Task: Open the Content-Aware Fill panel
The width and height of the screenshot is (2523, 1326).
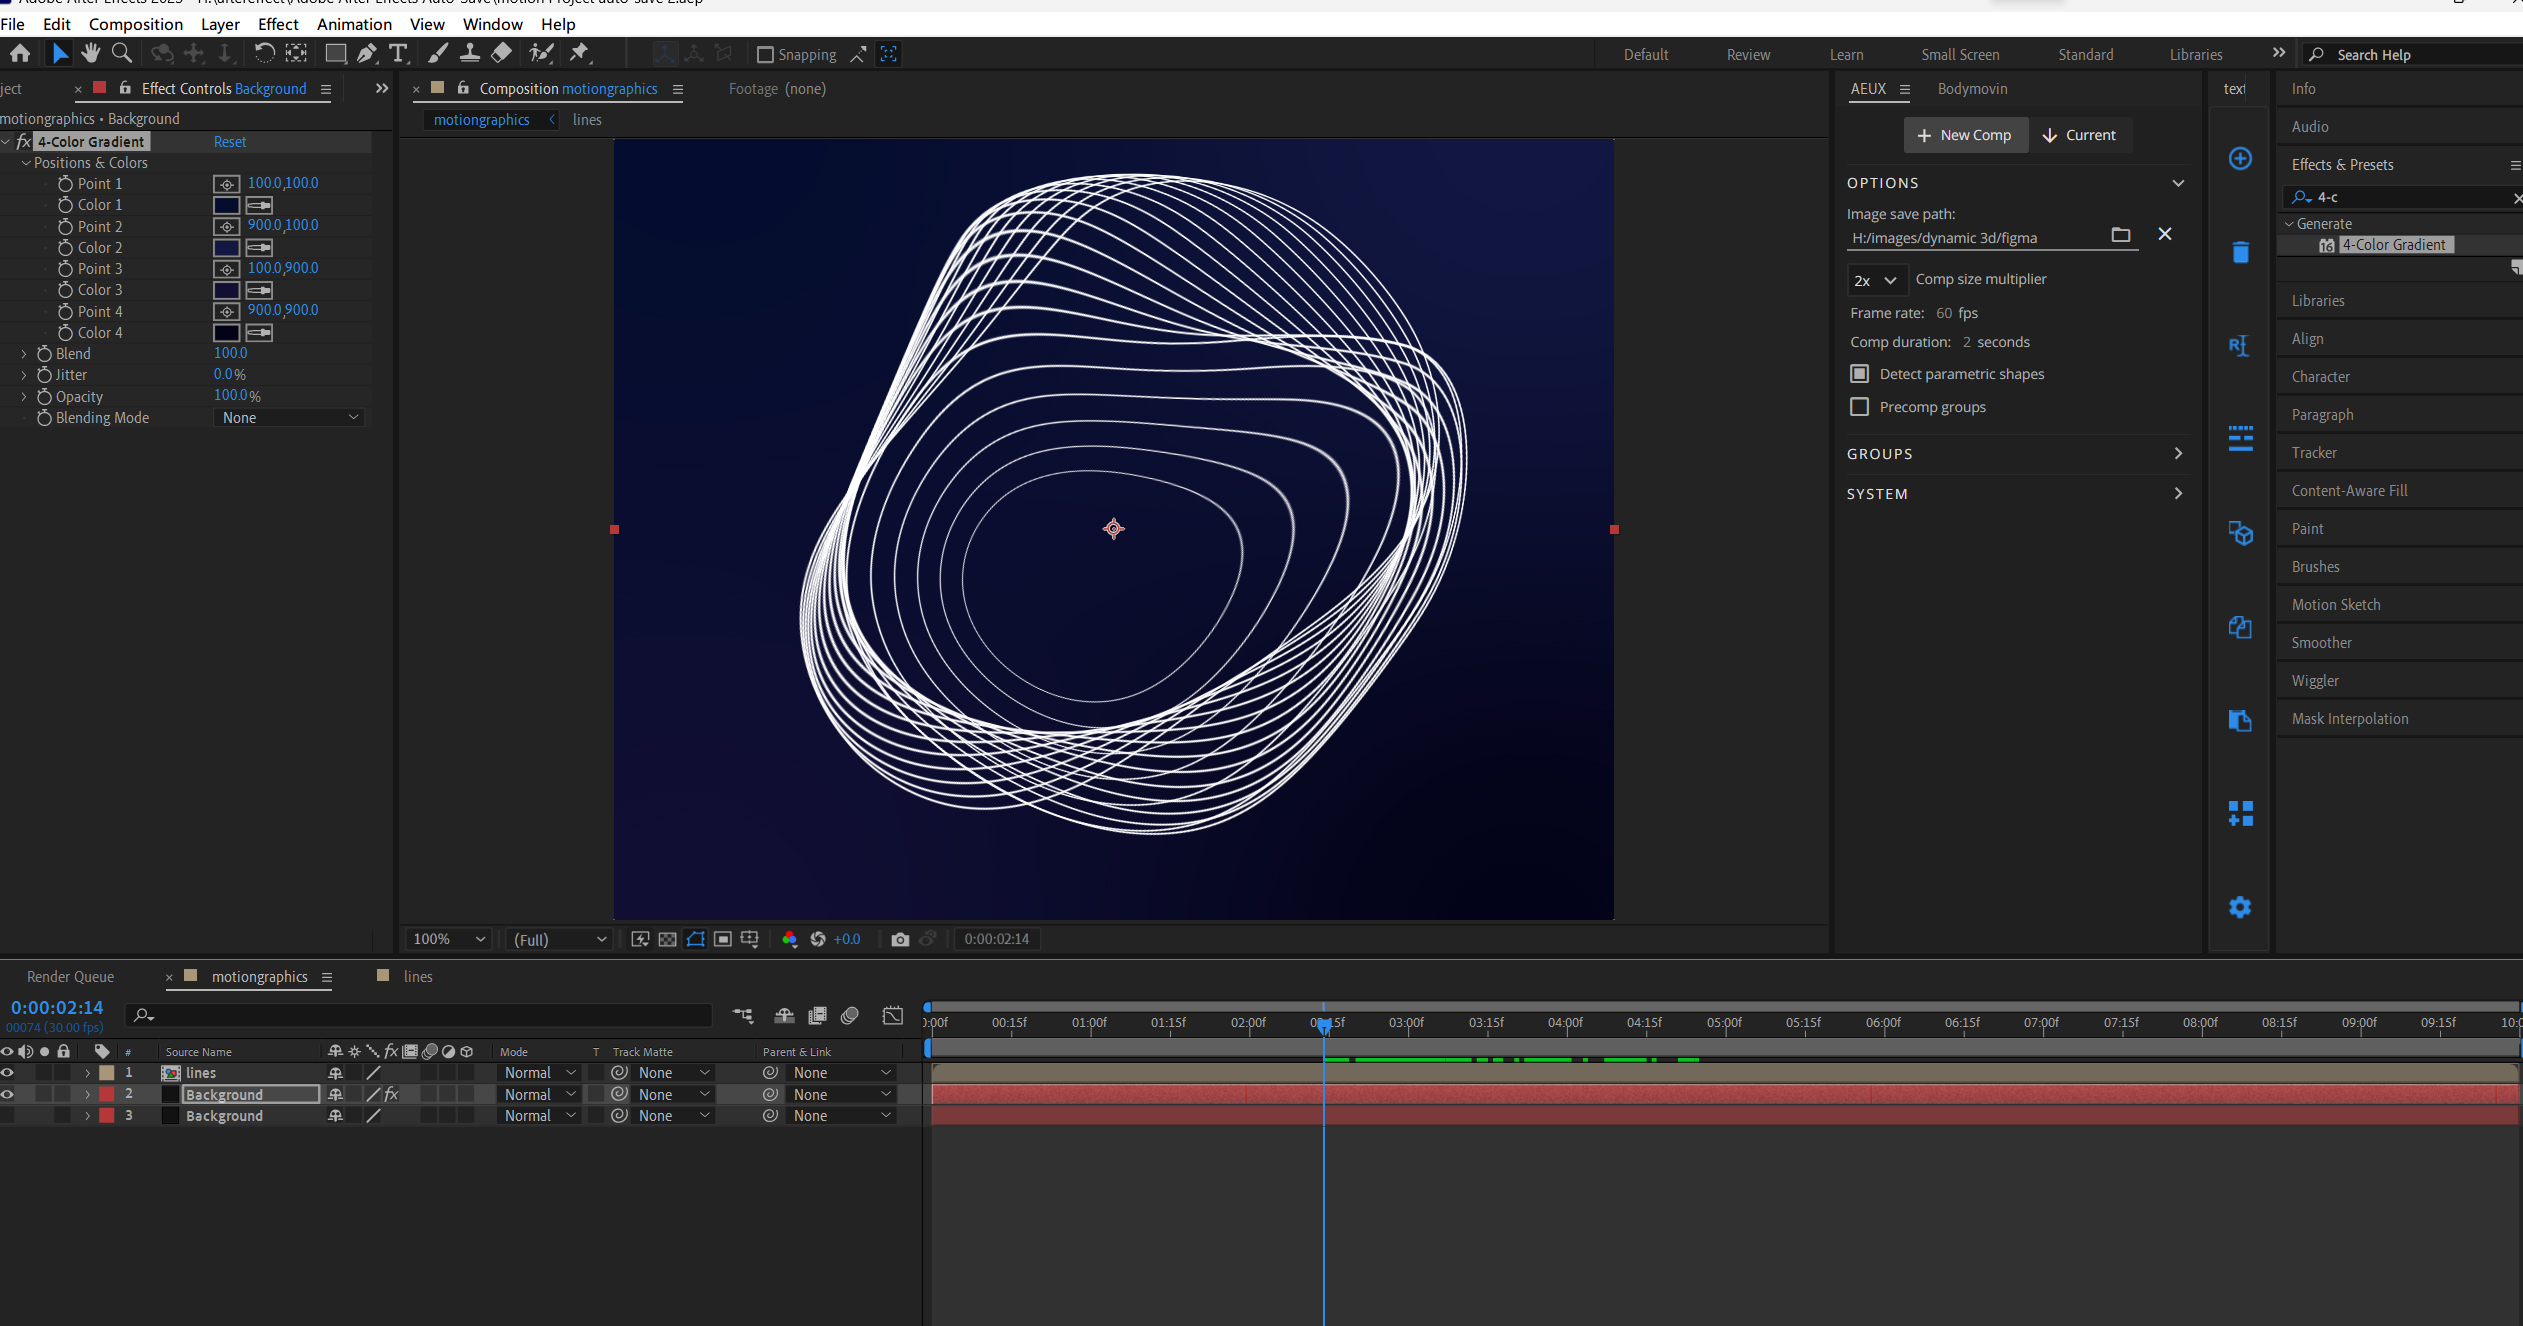Action: point(2349,491)
